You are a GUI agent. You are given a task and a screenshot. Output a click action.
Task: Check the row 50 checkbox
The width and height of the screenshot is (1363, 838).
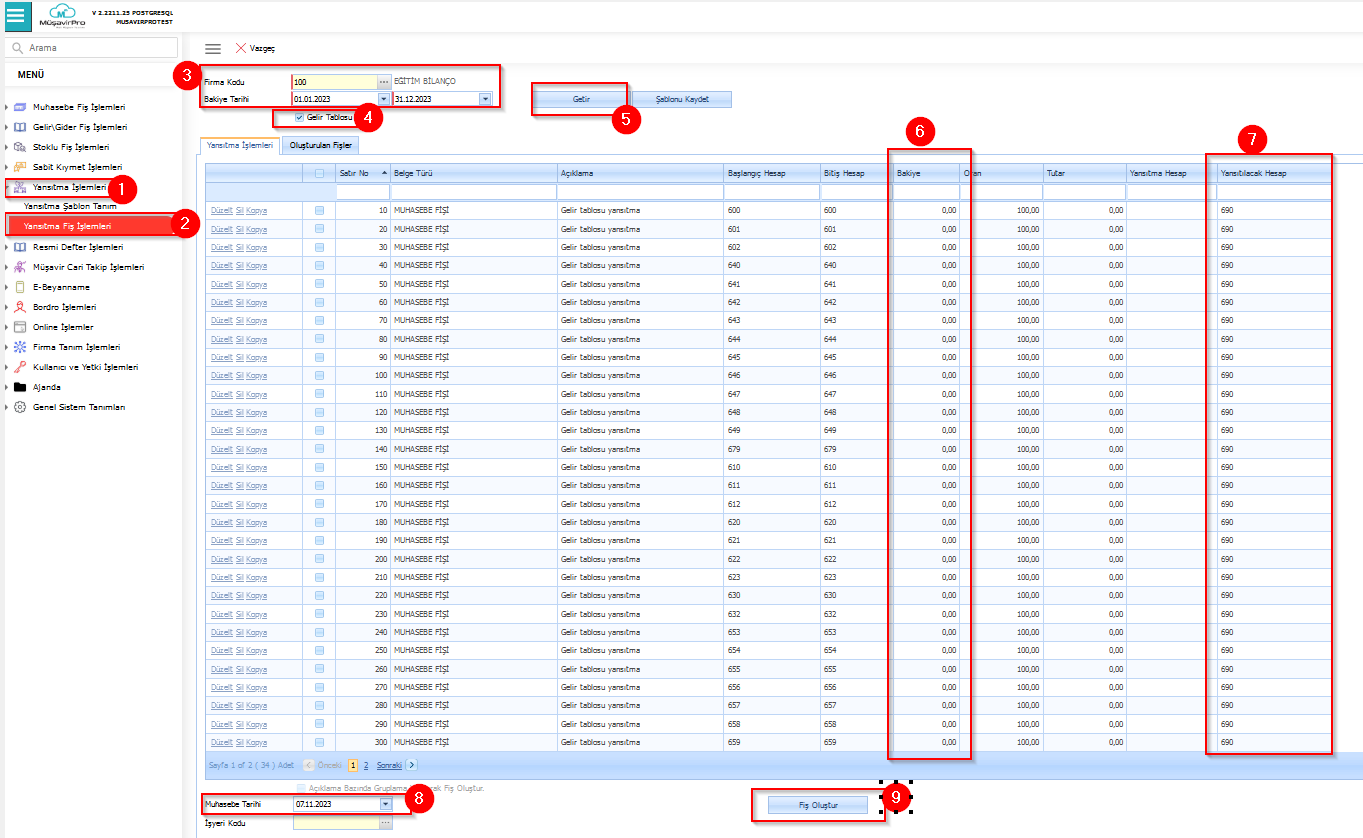(x=319, y=284)
